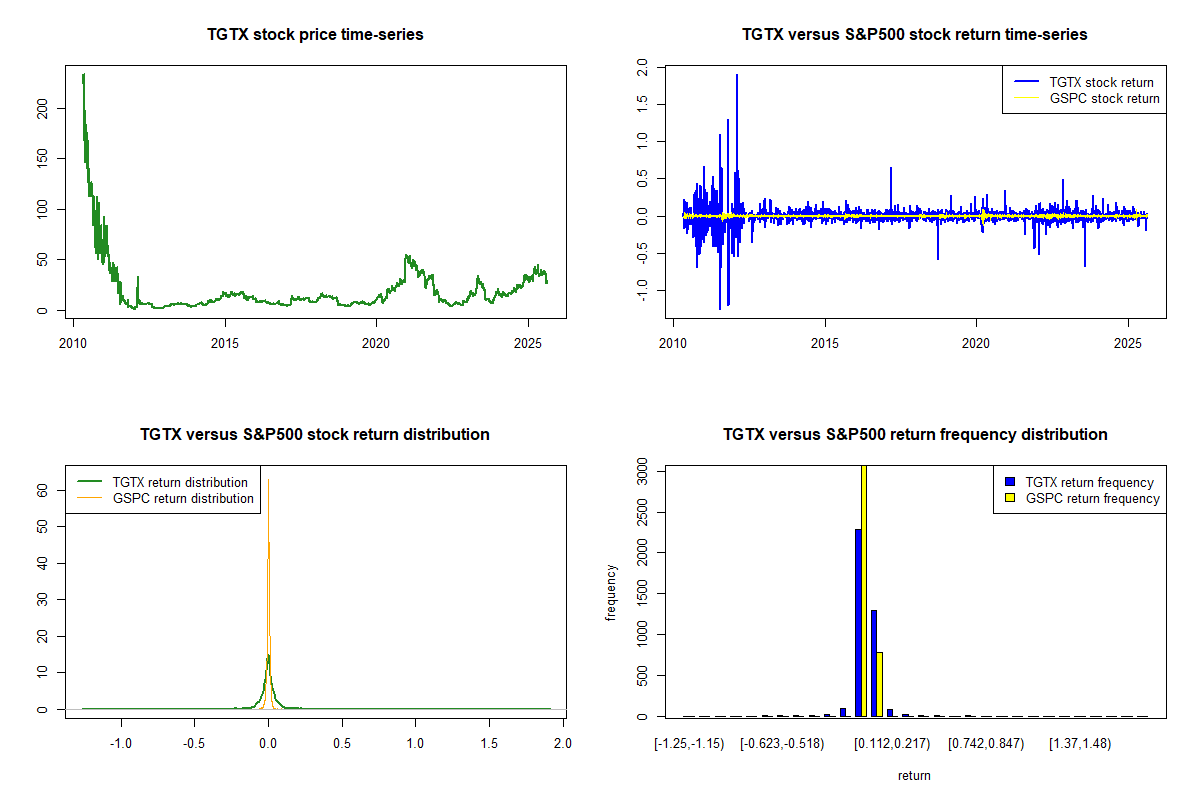Click the 'TGTX versus S&P500 stock return distribution' title

[315, 435]
